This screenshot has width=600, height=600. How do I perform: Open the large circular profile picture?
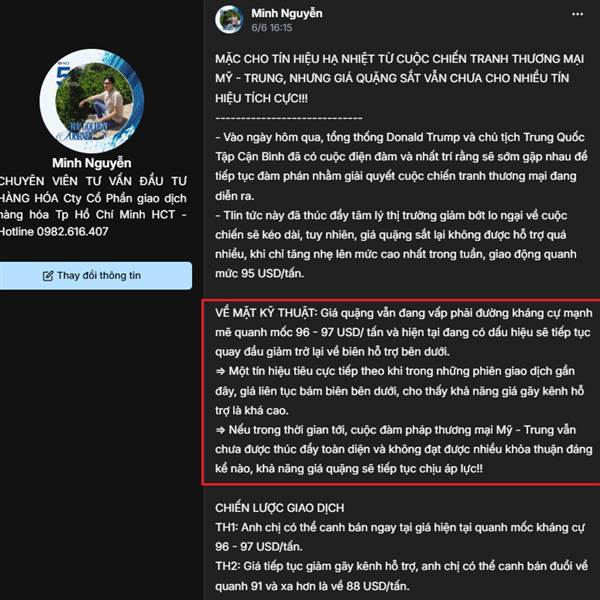click(x=92, y=101)
